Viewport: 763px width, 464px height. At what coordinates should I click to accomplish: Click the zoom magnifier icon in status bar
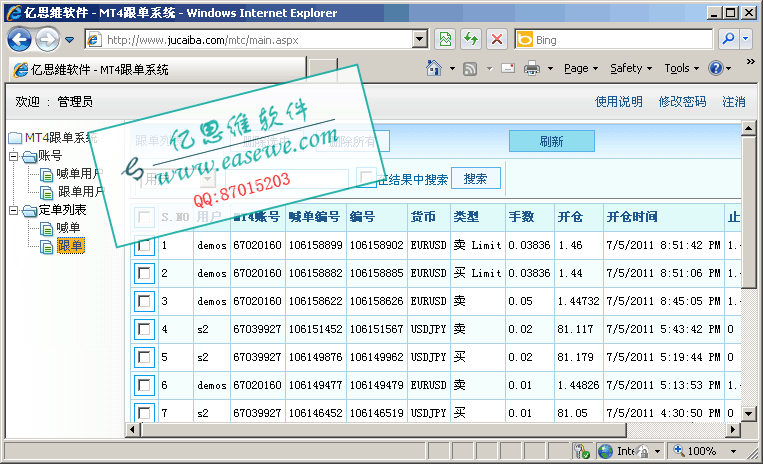[678, 450]
